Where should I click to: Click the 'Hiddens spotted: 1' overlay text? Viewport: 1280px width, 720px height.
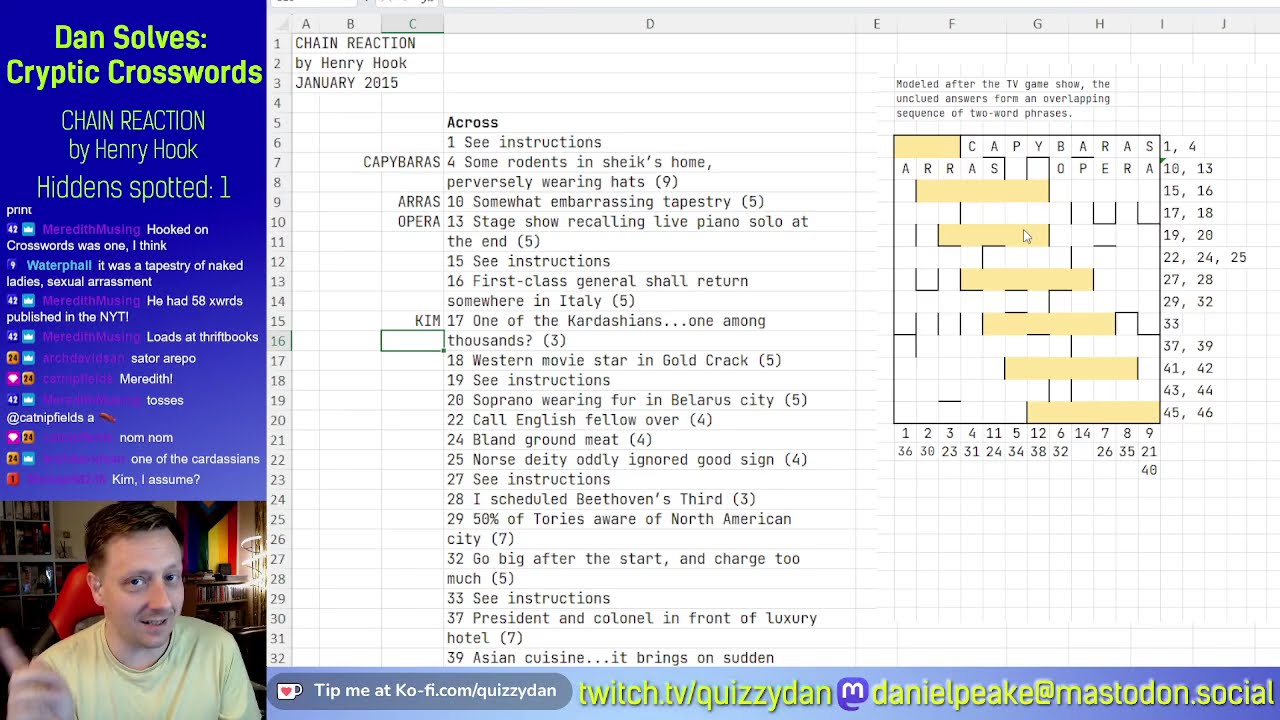tap(133, 187)
